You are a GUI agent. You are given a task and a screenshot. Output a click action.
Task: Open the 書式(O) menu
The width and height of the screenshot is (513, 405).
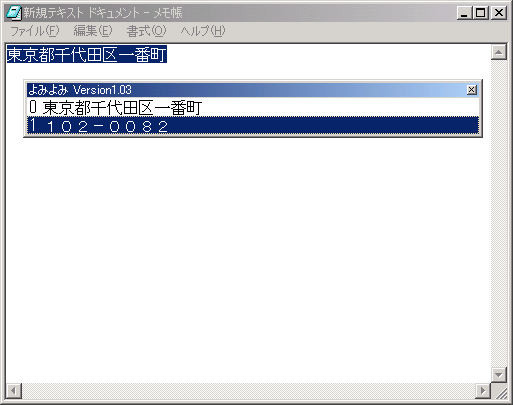pyautogui.click(x=146, y=31)
